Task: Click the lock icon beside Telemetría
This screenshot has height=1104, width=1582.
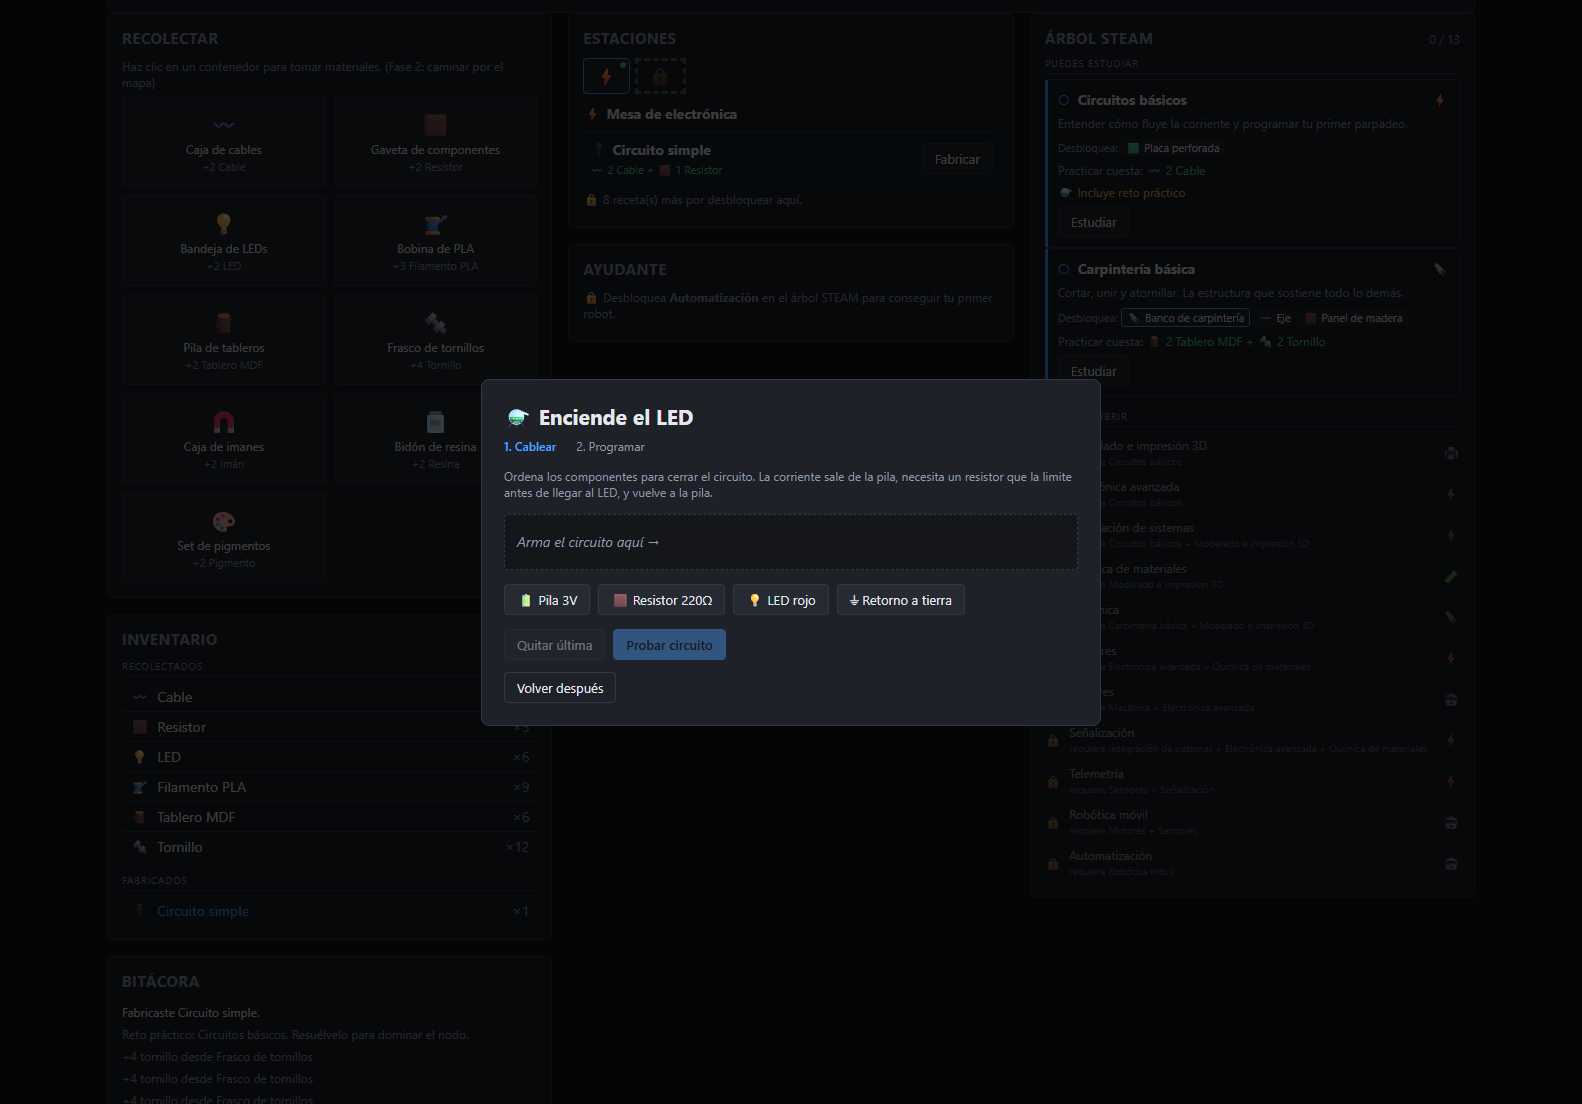Action: coord(1053,782)
